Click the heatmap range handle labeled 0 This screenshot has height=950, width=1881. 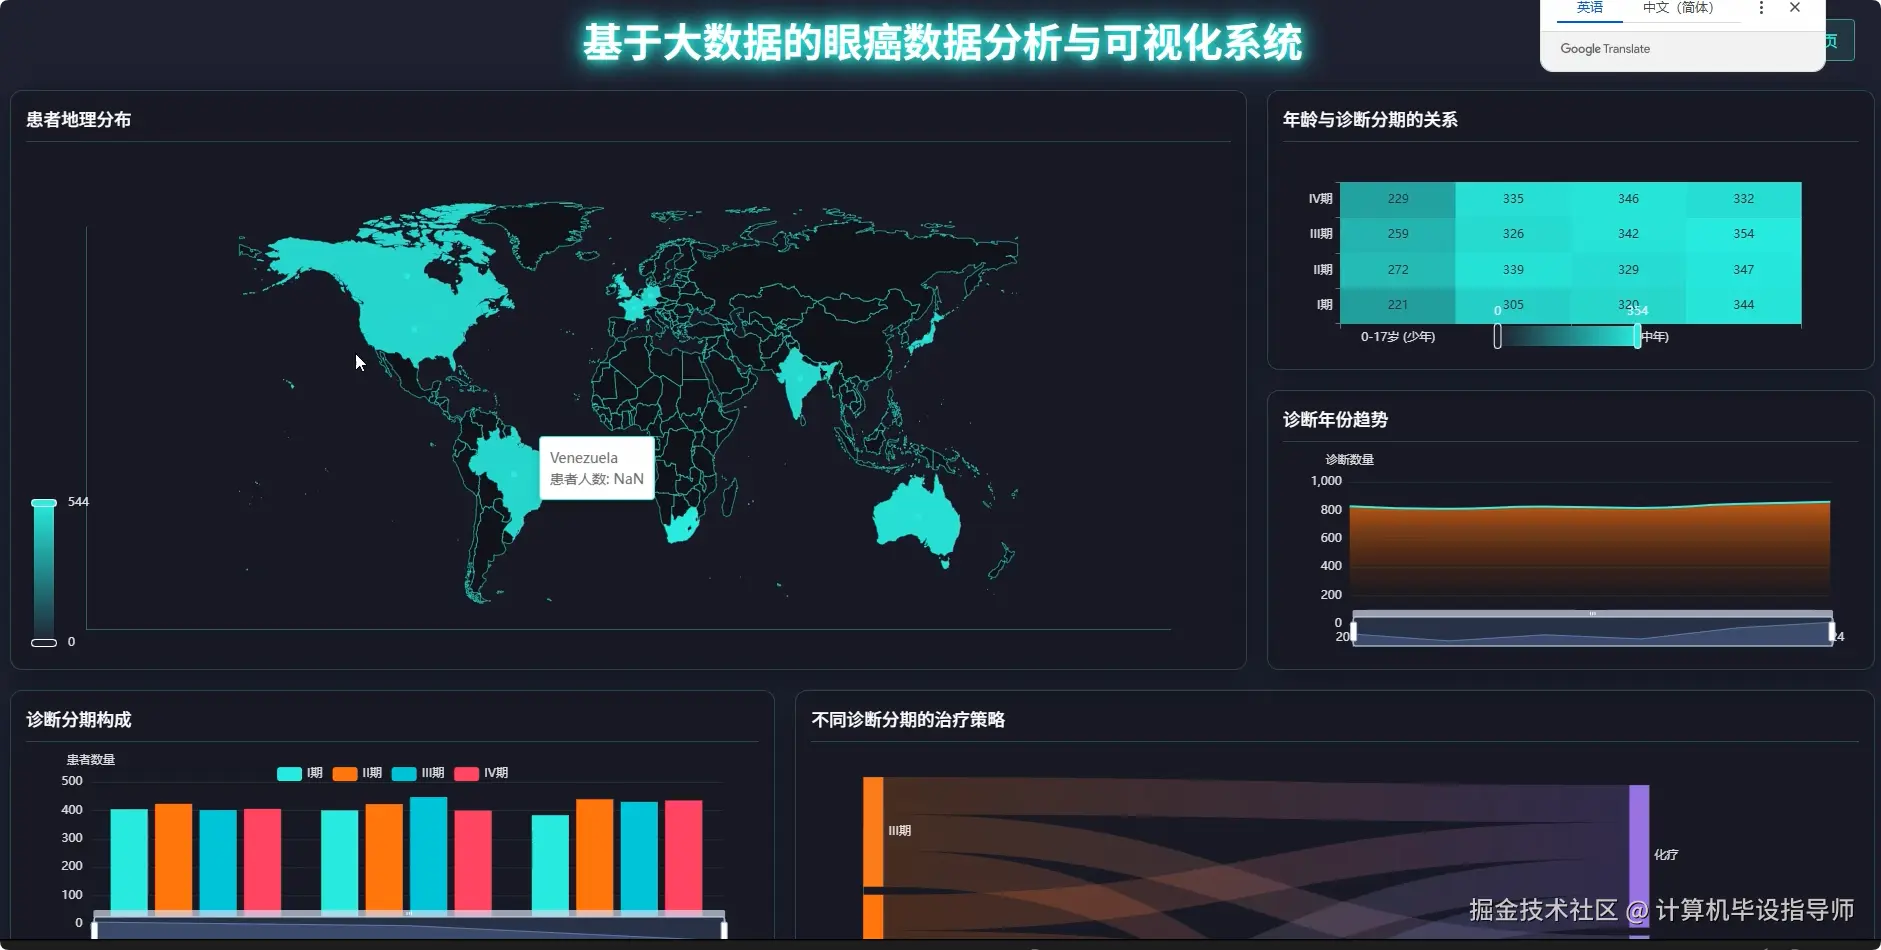1497,337
